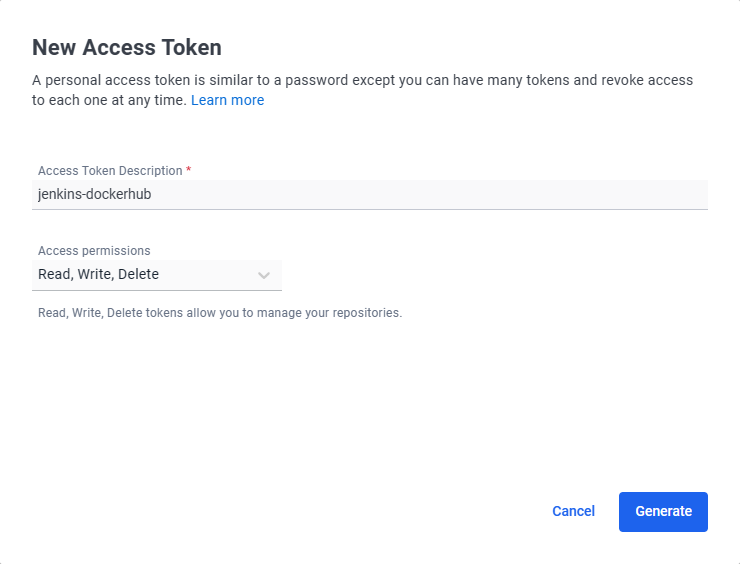This screenshot has height=564, width=740.
Task: Click the red required asterisk
Action: [188, 169]
